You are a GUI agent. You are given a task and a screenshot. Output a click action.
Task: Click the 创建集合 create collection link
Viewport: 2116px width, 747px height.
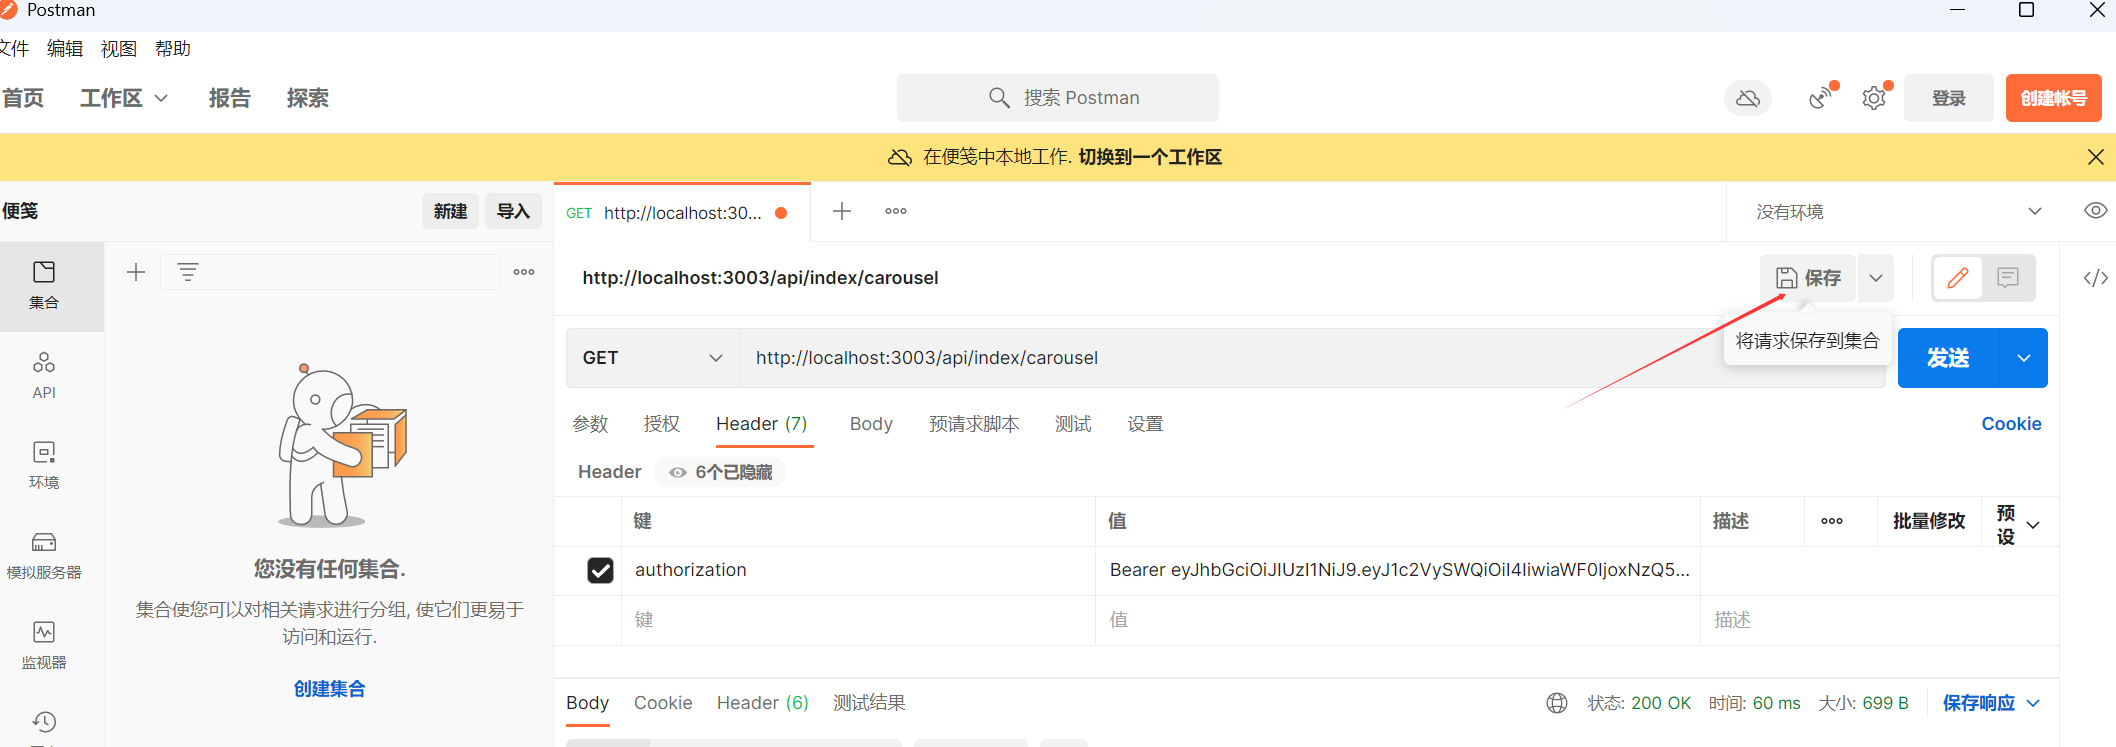coord(329,689)
